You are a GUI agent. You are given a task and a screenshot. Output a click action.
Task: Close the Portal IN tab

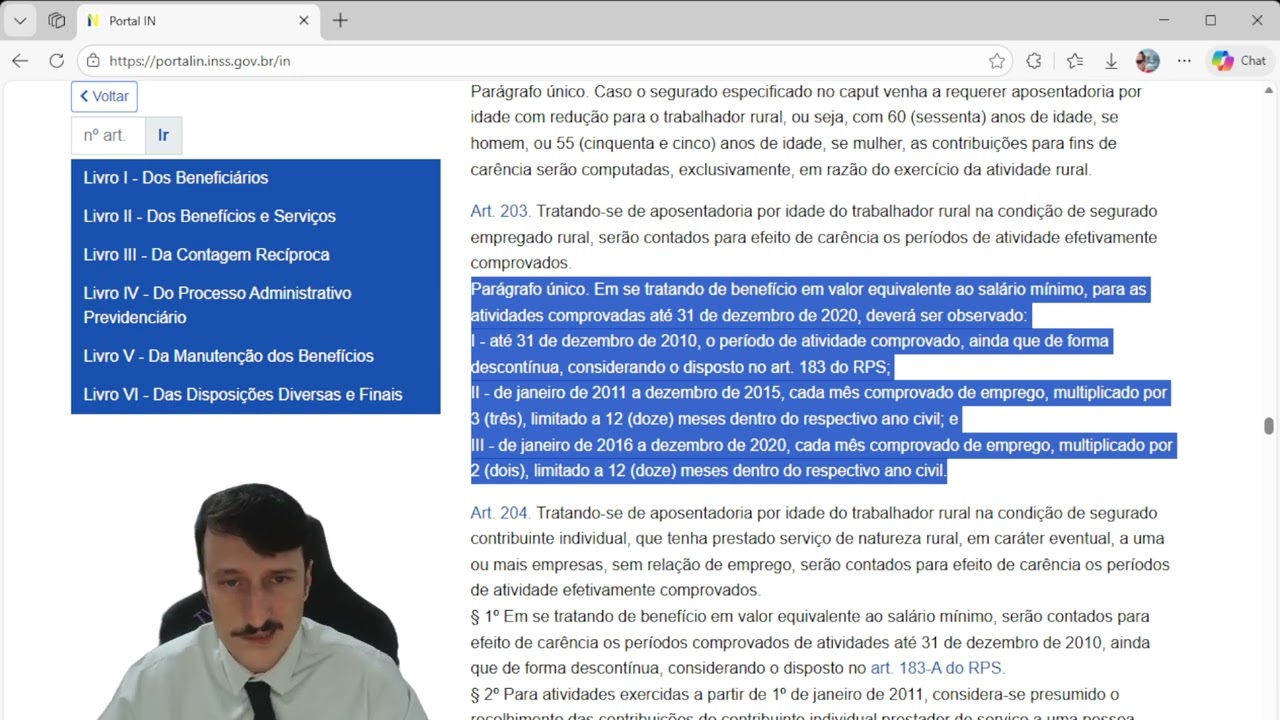click(304, 20)
